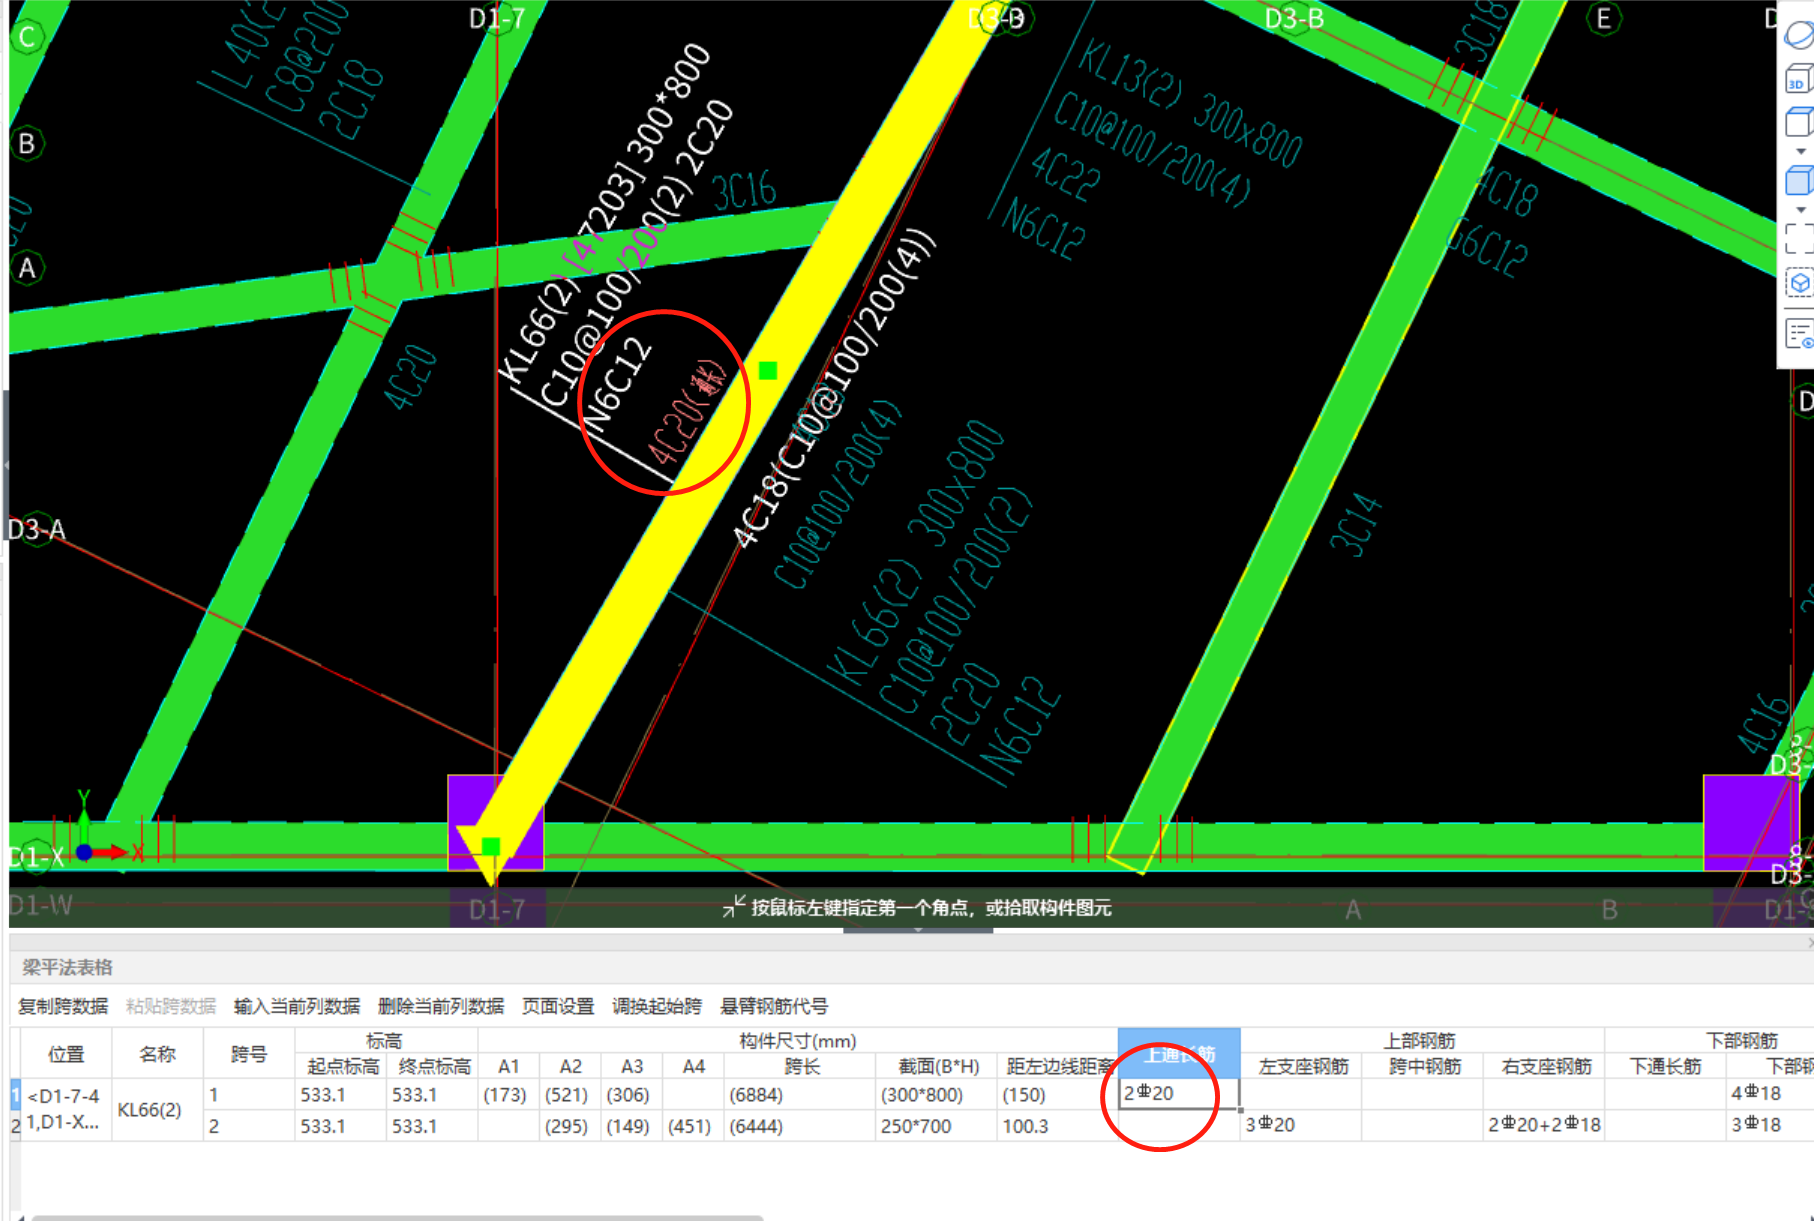
Task: Select the dashed rectangle region tool
Action: 1799,239
